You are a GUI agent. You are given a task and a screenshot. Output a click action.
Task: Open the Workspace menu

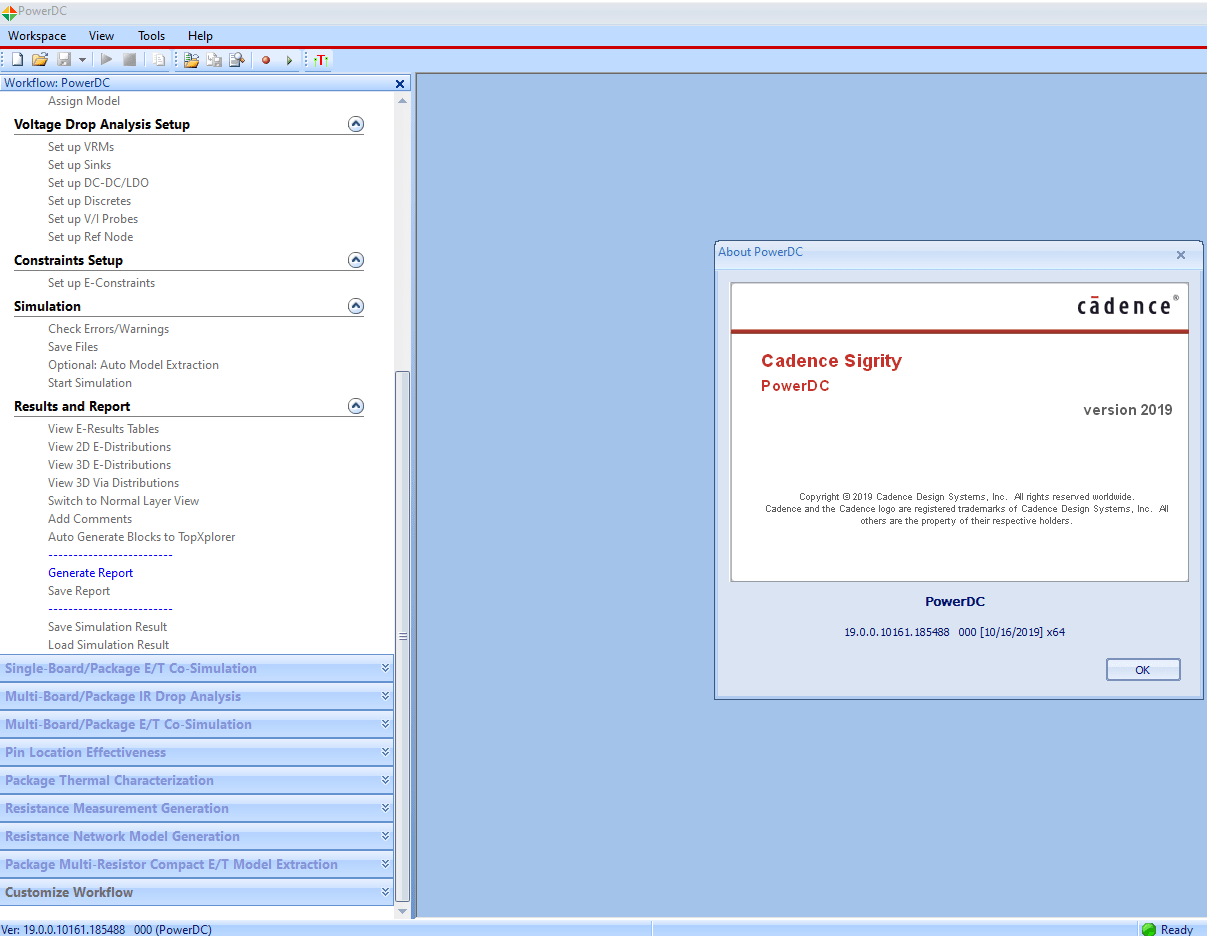pos(37,36)
